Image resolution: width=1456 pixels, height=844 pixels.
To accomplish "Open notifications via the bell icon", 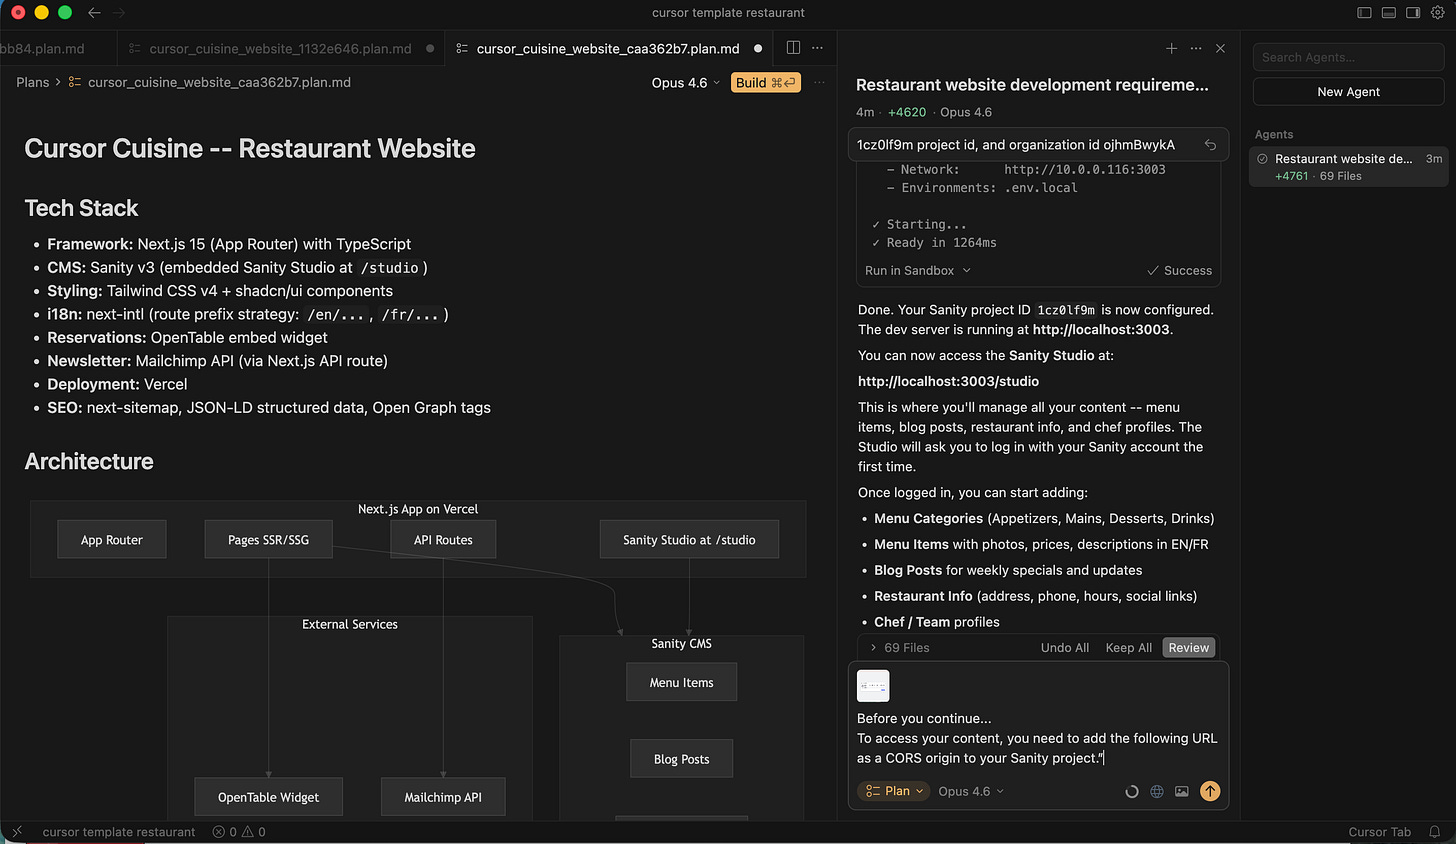I will pyautogui.click(x=1434, y=832).
